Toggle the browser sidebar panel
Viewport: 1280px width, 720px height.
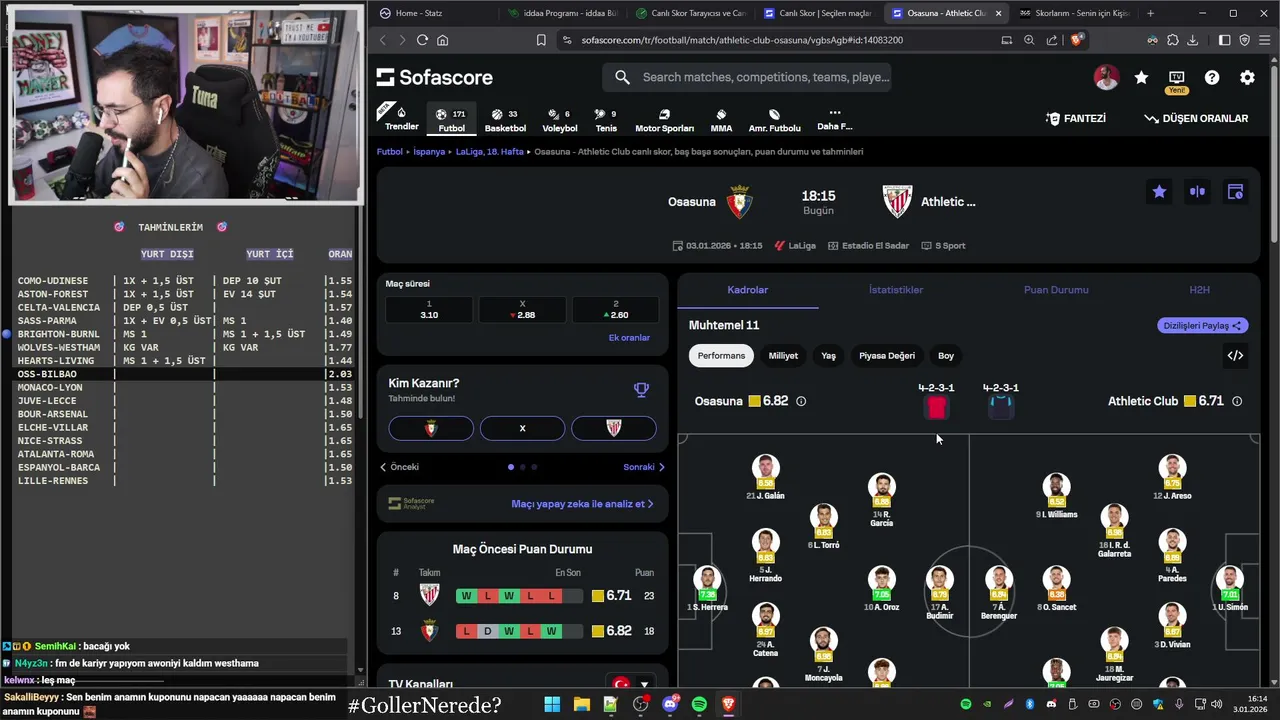pos(1225,40)
